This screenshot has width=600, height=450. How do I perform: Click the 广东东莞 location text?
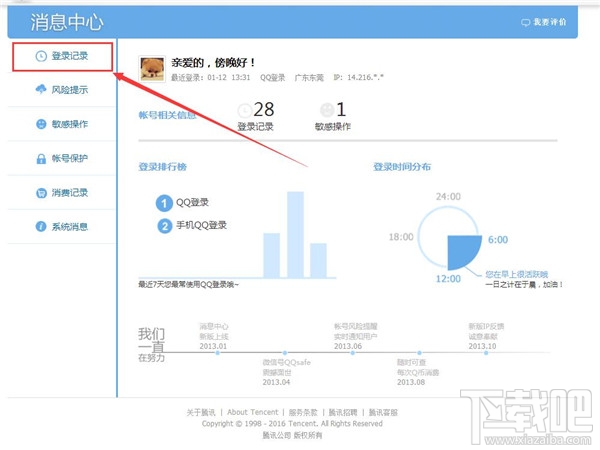pyautogui.click(x=309, y=78)
